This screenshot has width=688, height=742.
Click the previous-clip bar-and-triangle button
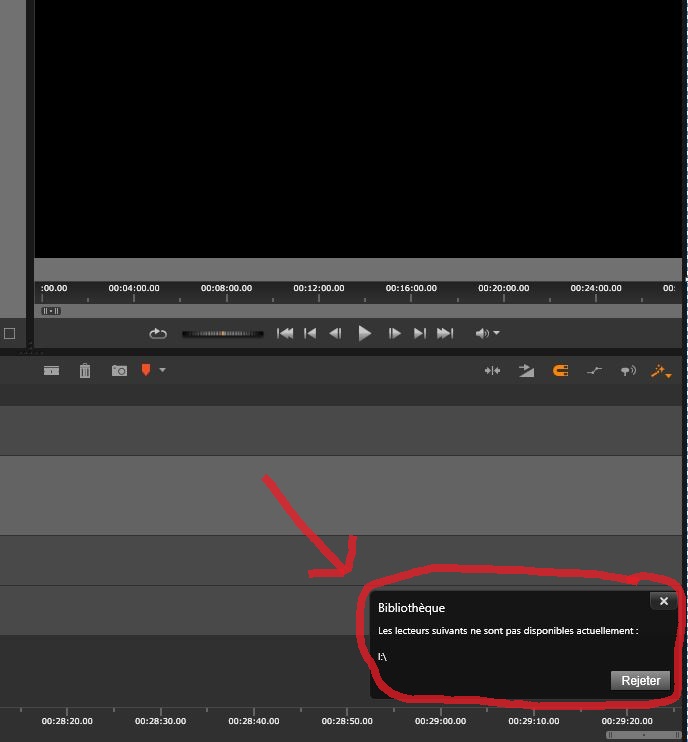310,334
